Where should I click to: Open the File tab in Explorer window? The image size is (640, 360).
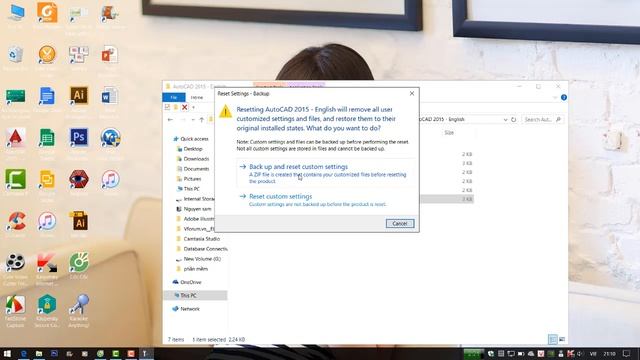coord(173,97)
